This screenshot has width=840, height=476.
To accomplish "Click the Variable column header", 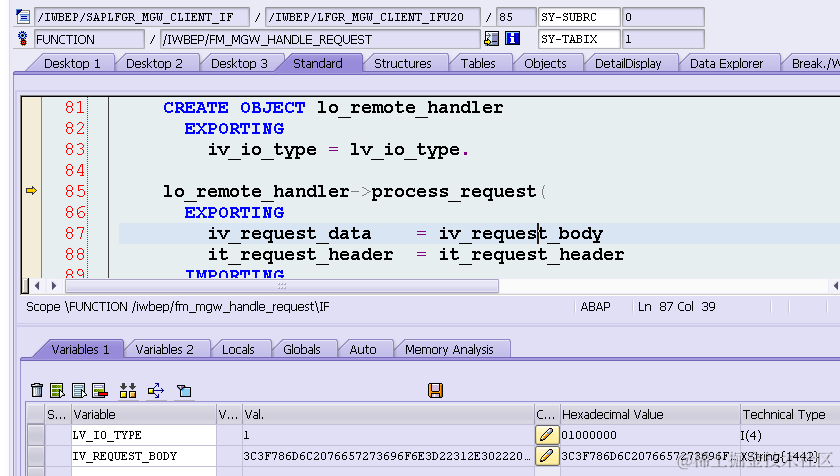I will [x=144, y=414].
